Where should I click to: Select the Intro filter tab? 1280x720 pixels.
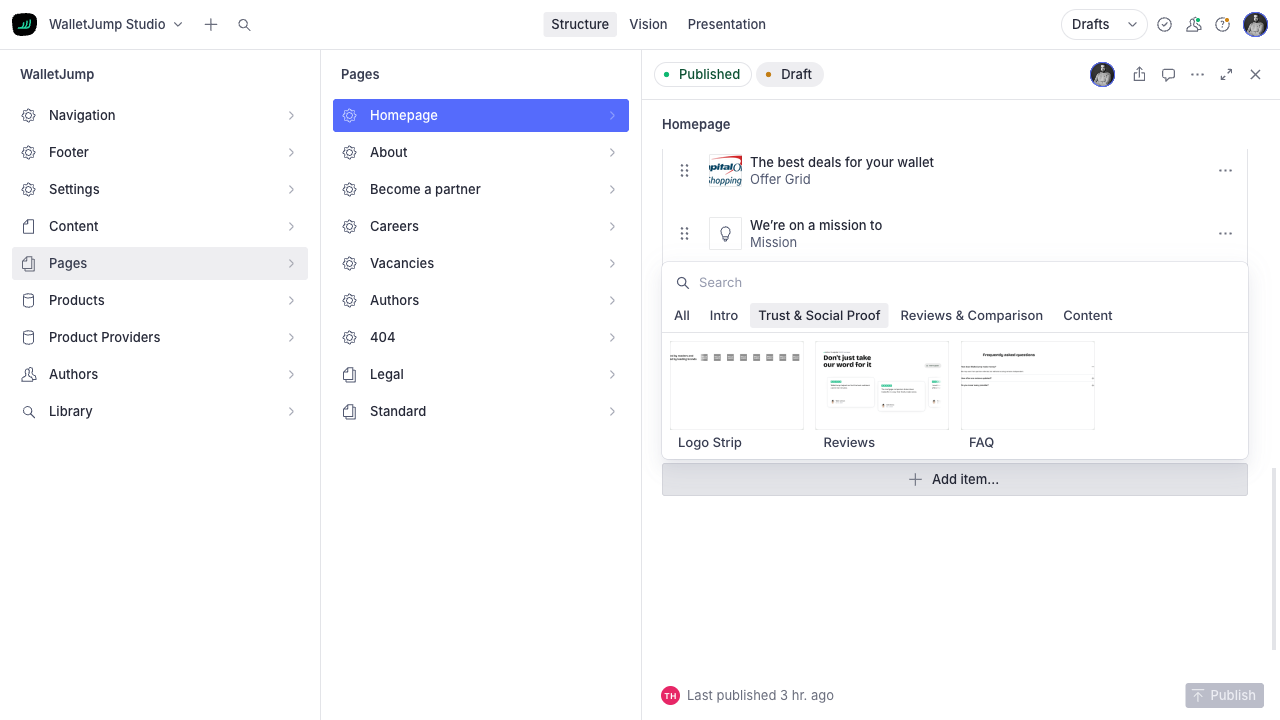[x=724, y=315]
